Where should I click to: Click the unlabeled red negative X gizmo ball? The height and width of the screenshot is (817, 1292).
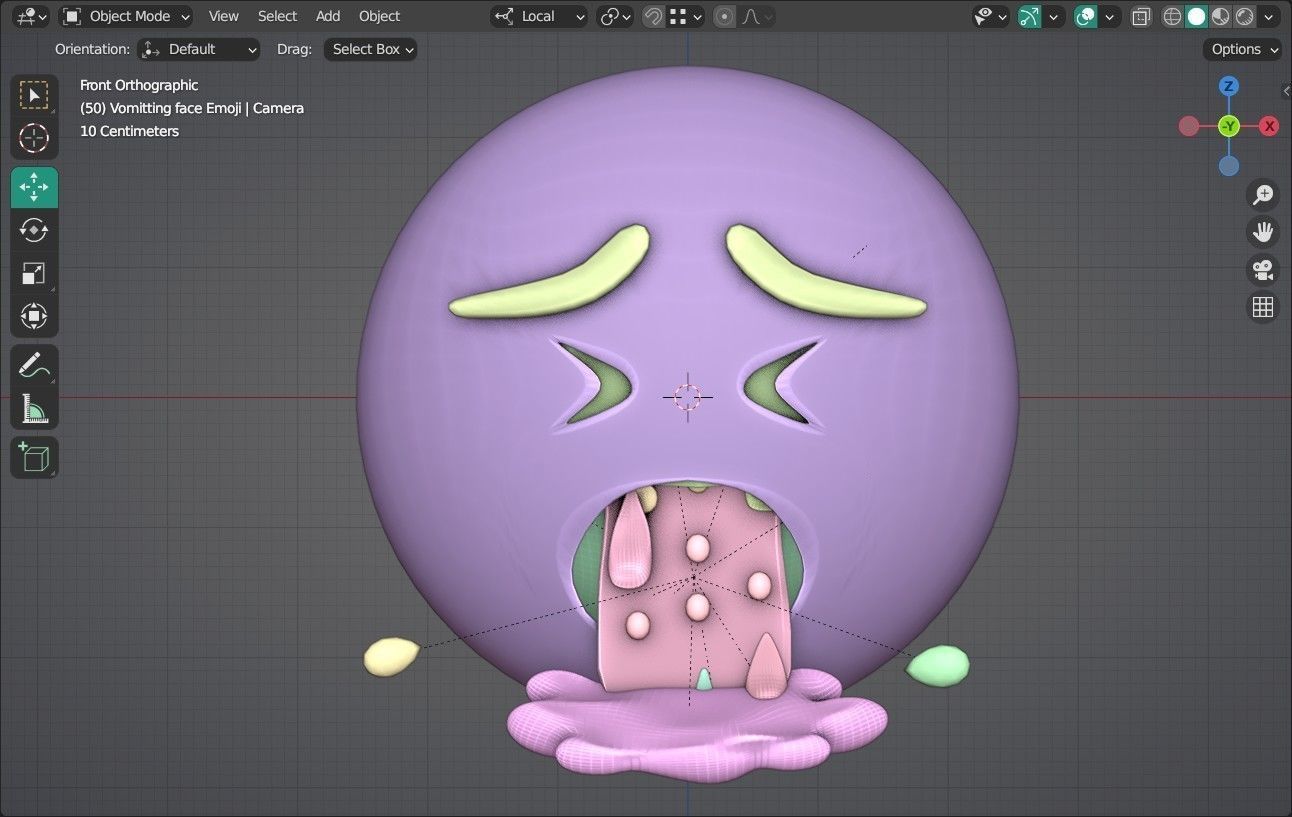pyautogui.click(x=1189, y=126)
